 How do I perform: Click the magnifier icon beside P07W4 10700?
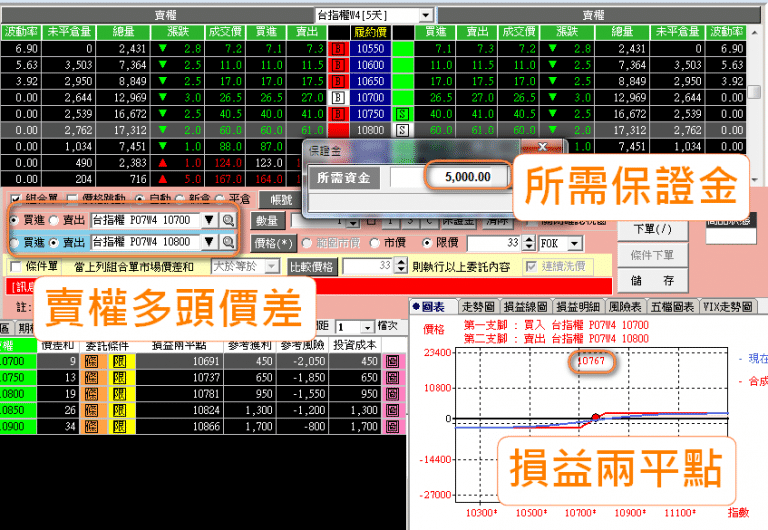click(228, 220)
